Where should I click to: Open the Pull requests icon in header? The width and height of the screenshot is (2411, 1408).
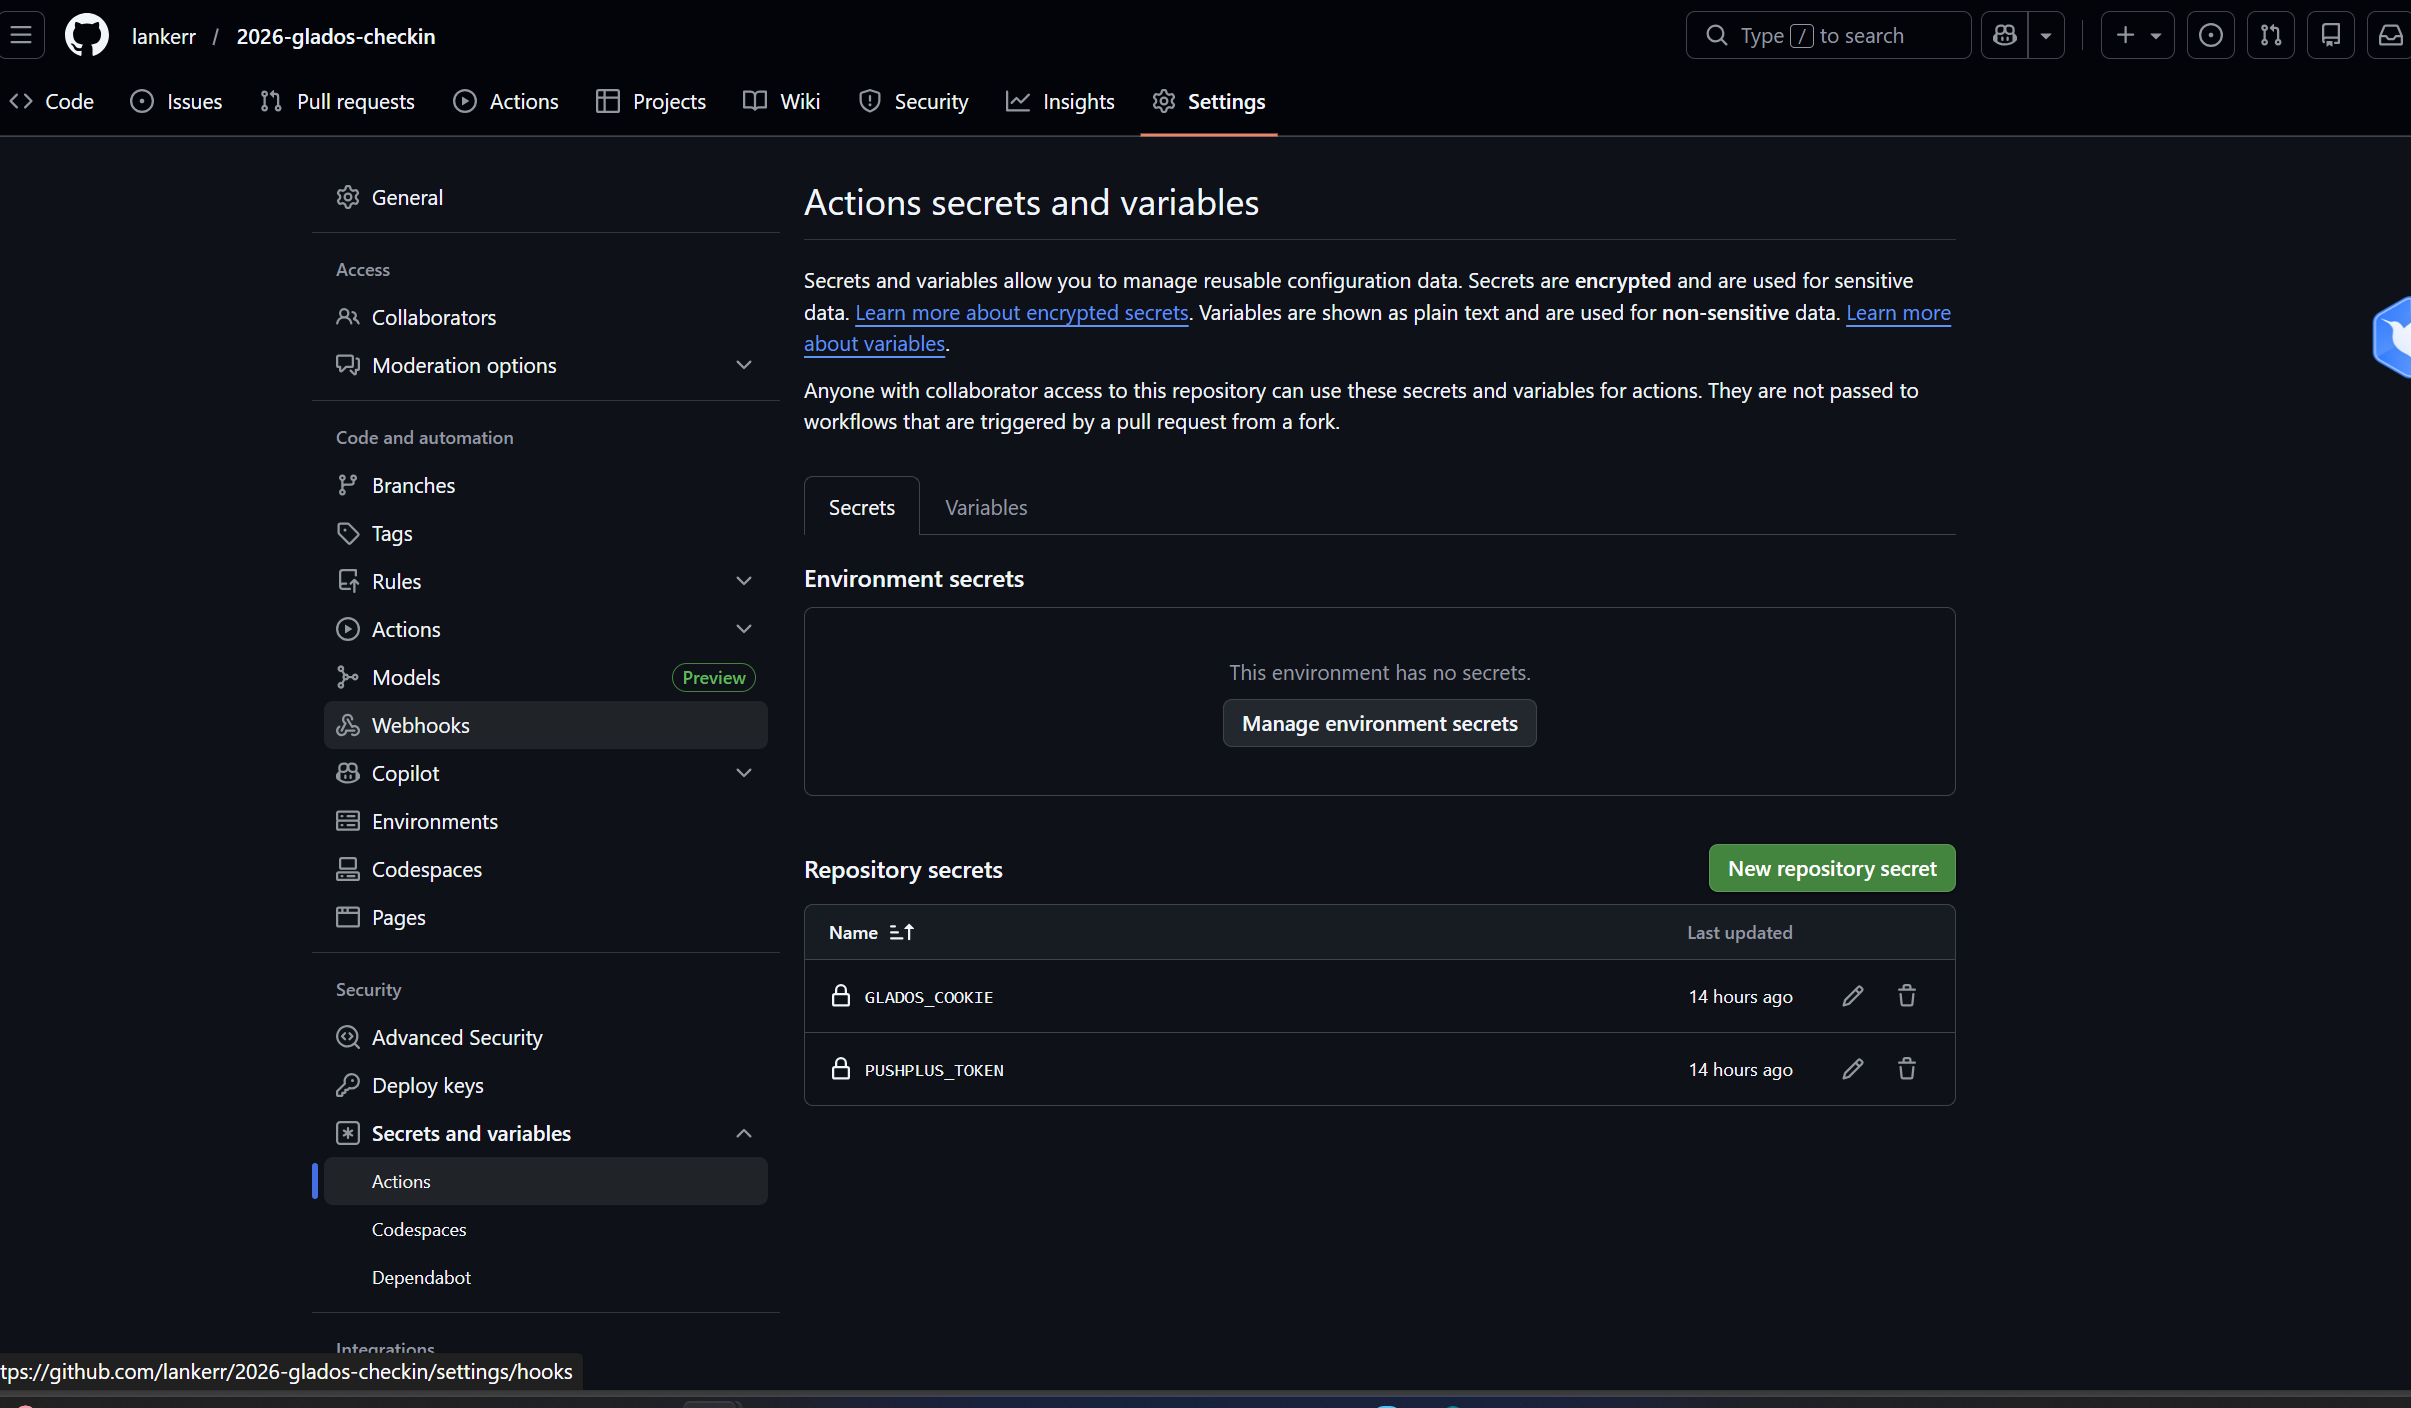[2271, 36]
